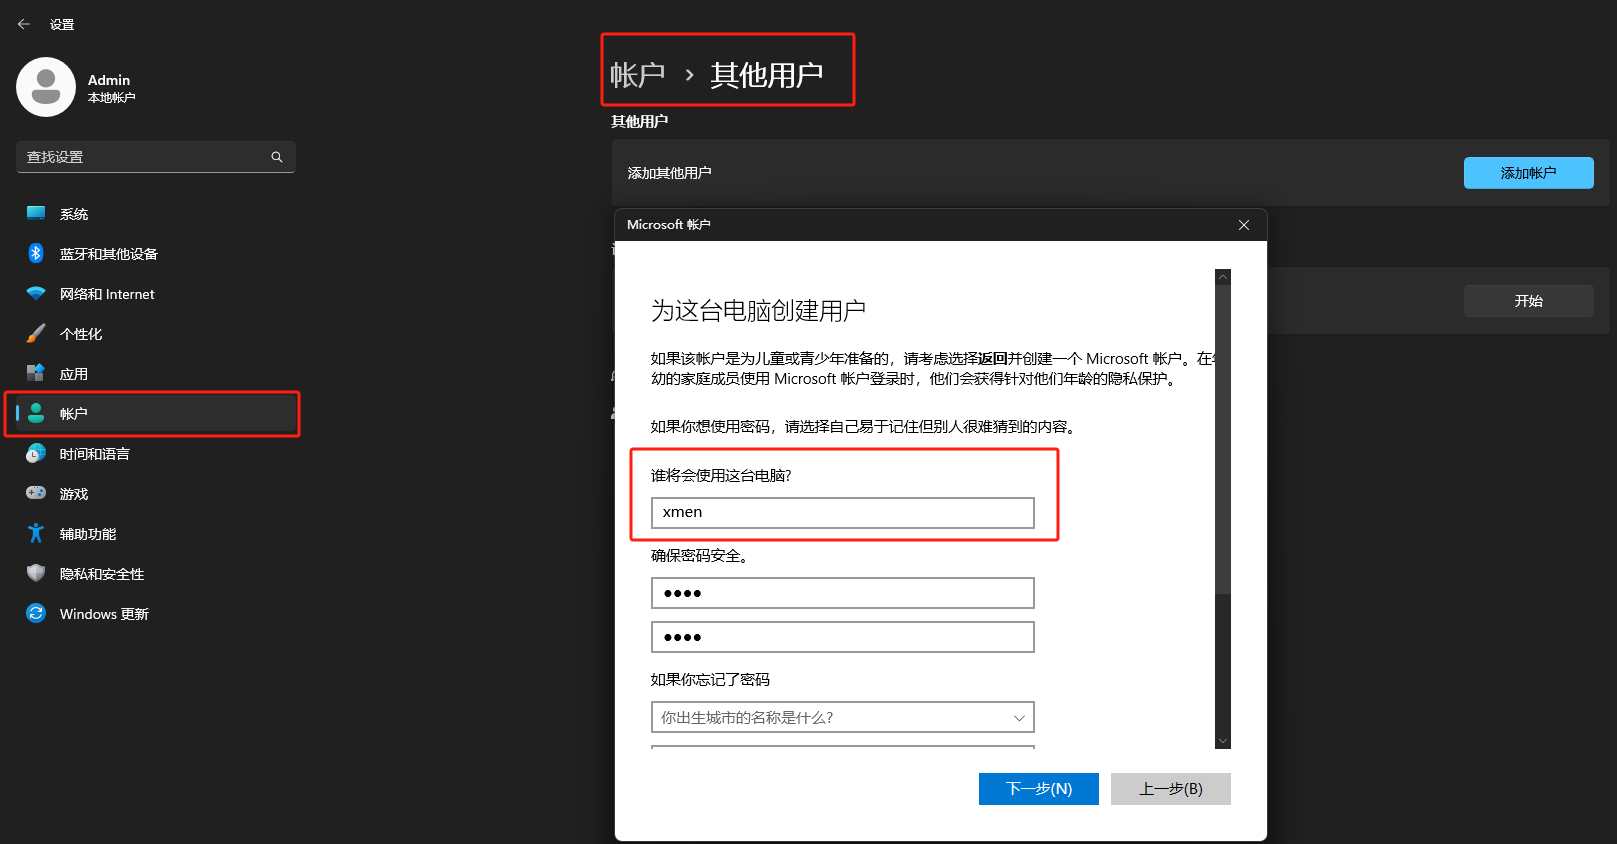Select Accounts (帐户) in the sidebar

73,414
